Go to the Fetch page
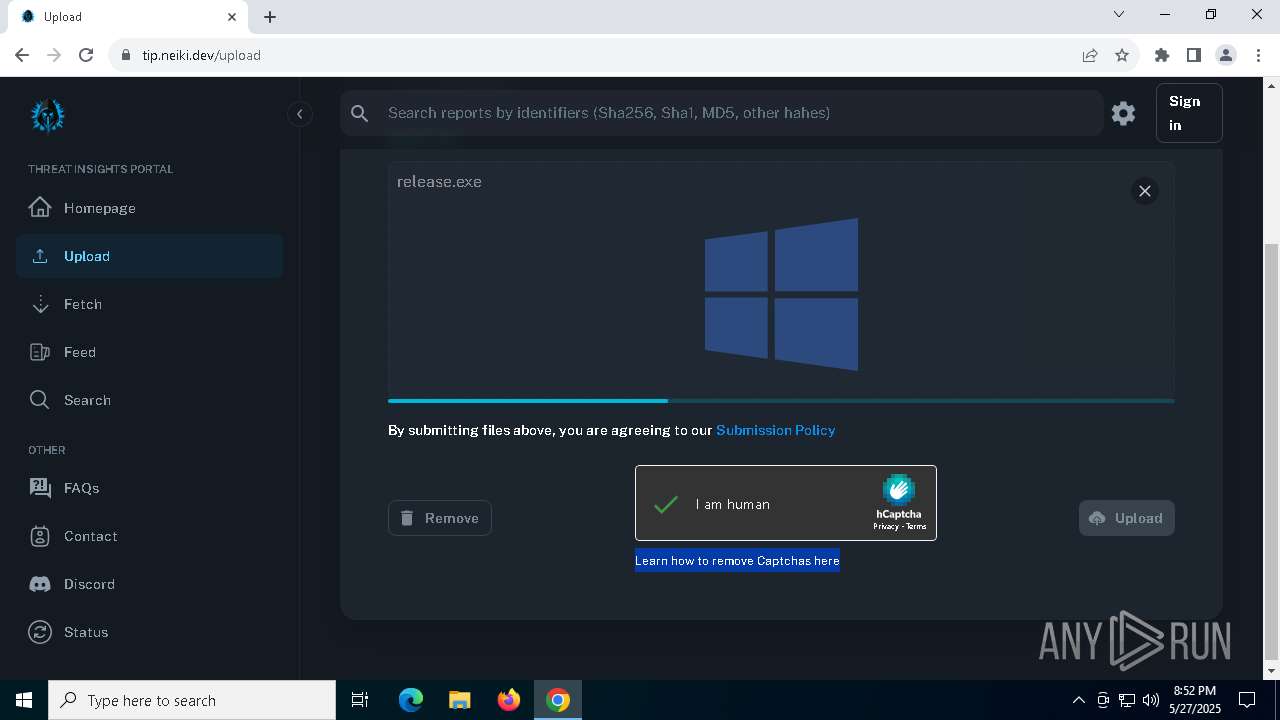1280x720 pixels. (x=150, y=304)
